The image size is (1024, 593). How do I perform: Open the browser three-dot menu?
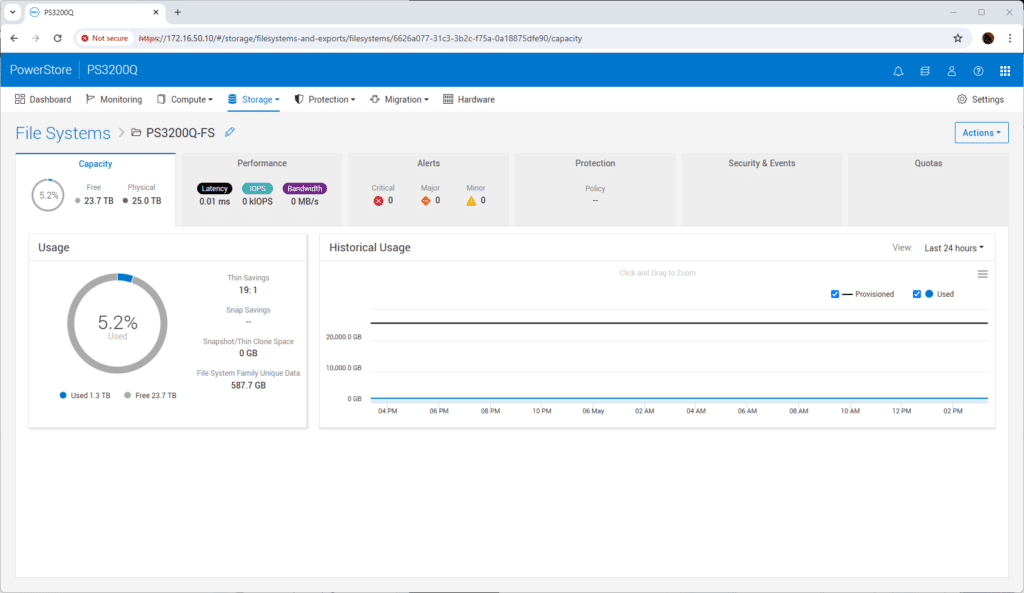(x=1010, y=39)
